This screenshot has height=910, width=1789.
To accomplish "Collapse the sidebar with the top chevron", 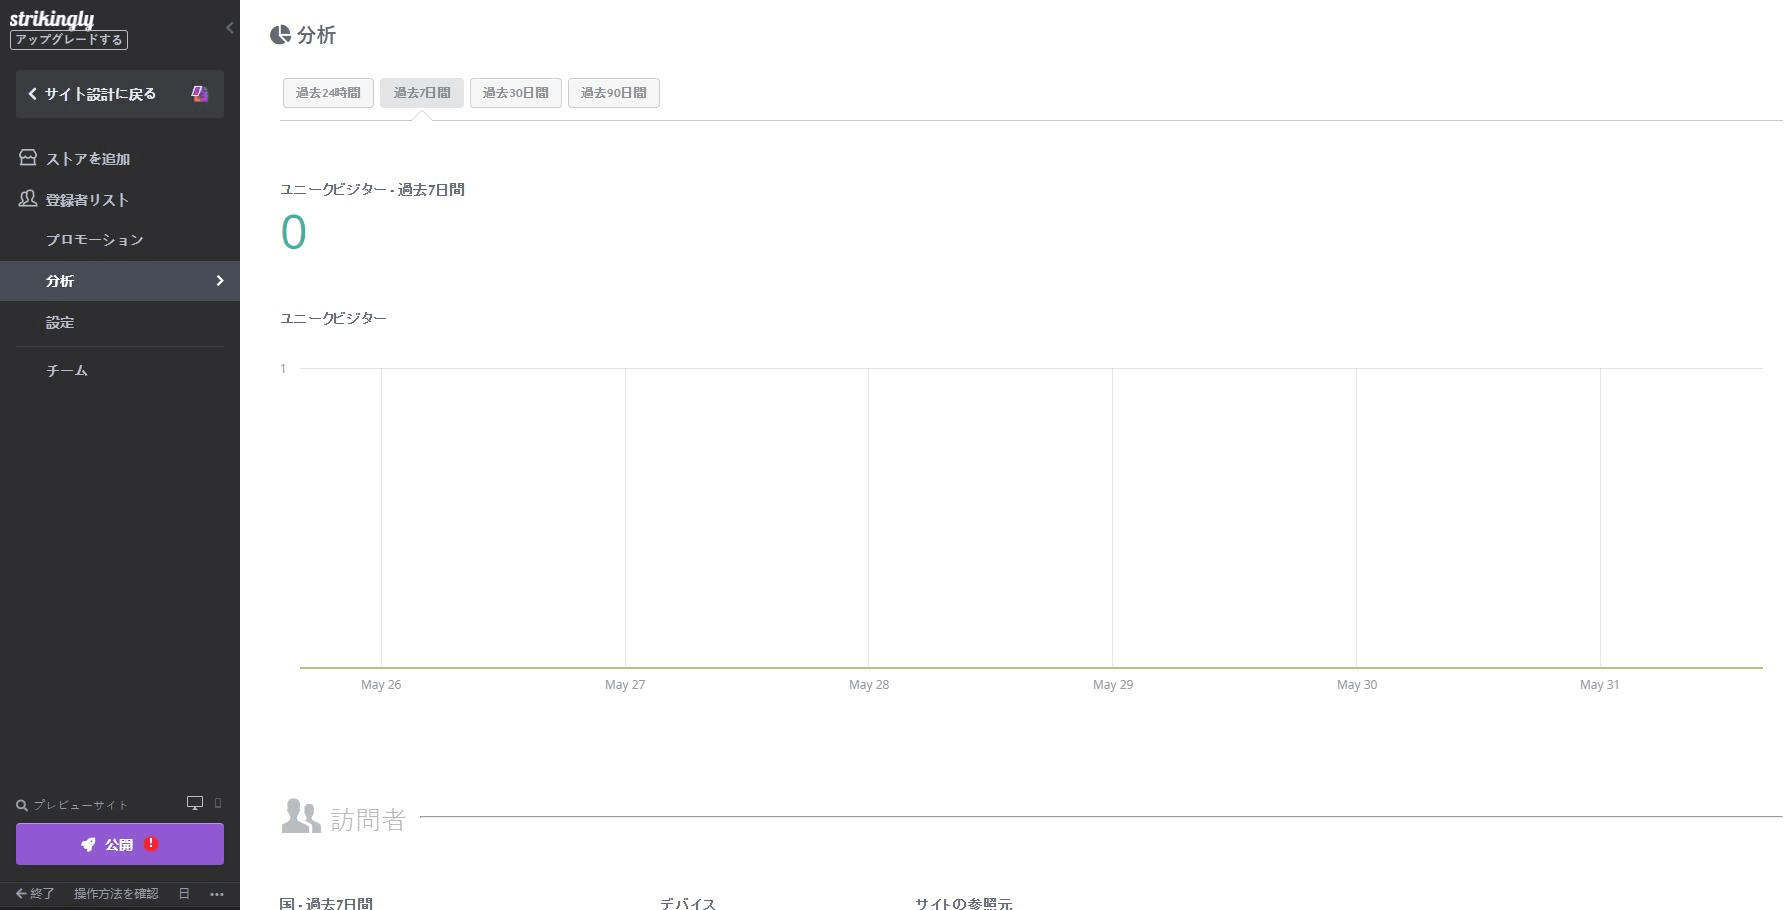I will tap(230, 28).
